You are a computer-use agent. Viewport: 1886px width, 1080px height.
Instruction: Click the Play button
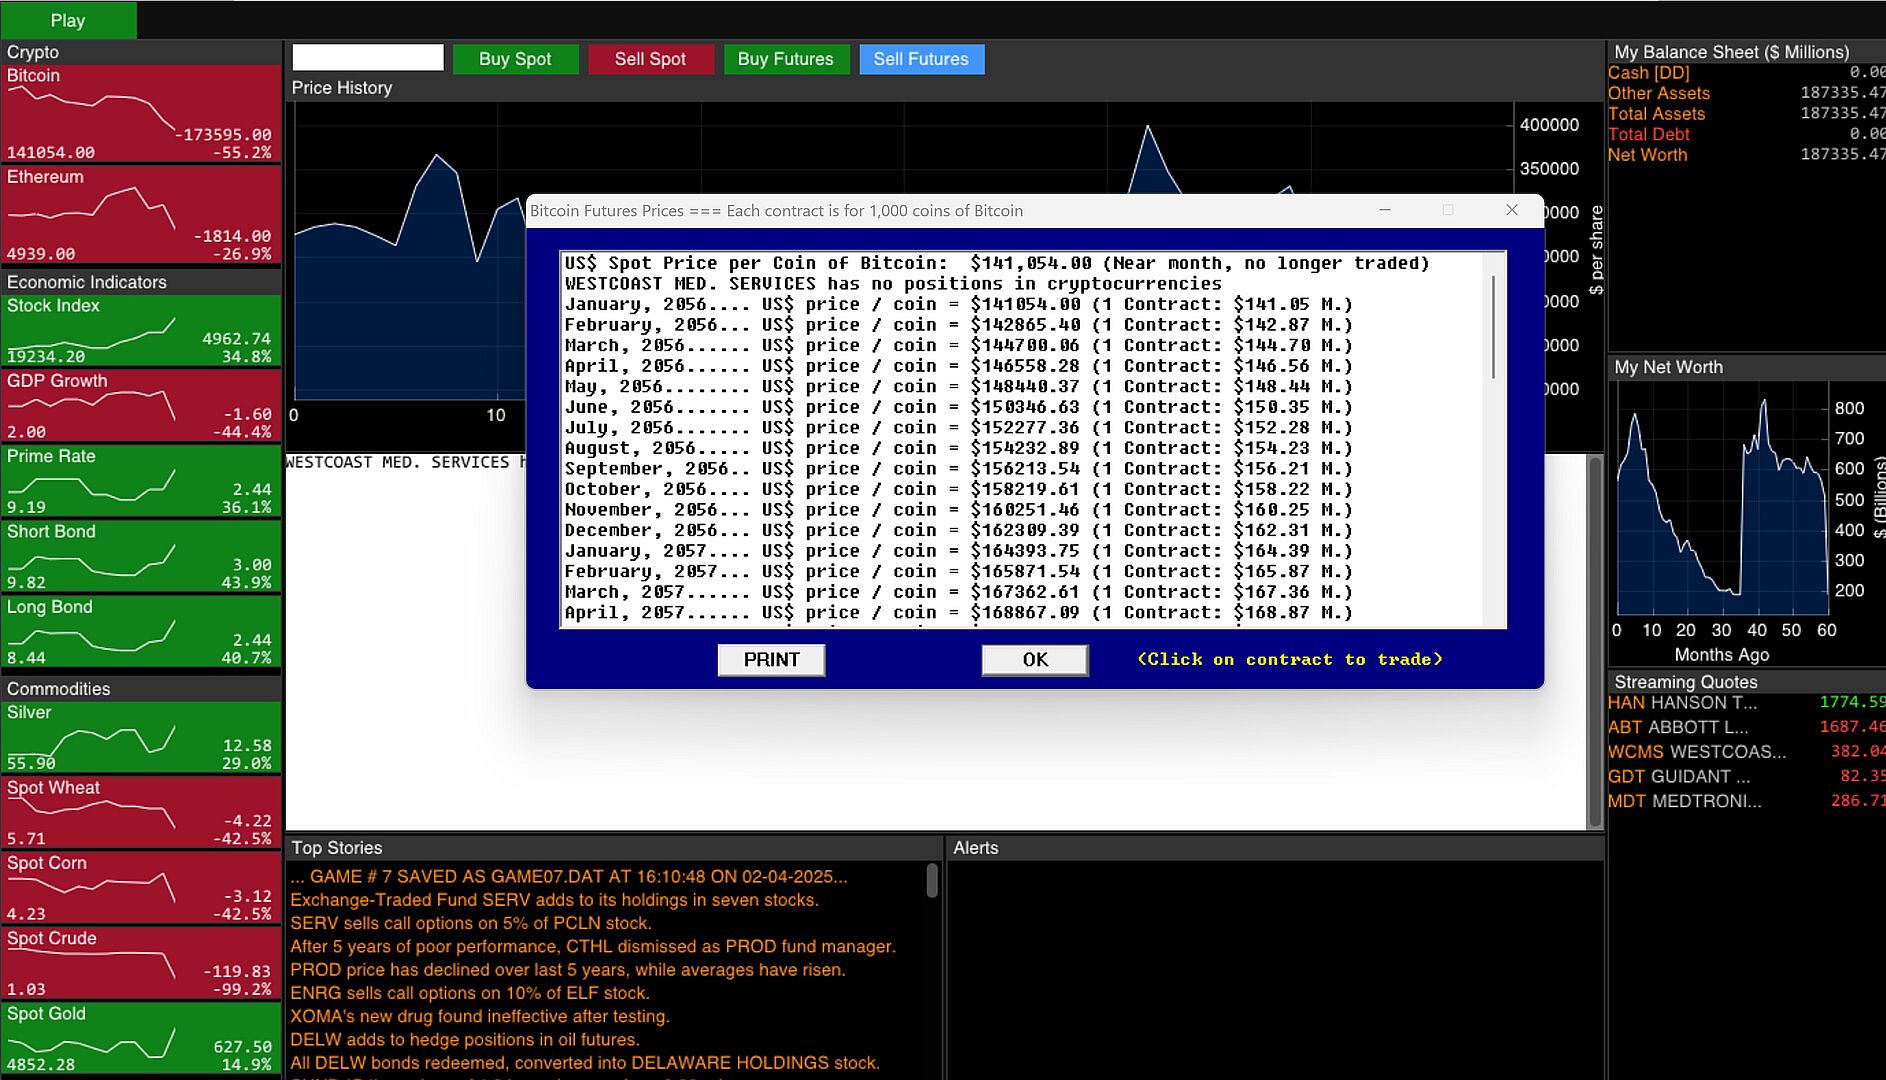pyautogui.click(x=68, y=20)
